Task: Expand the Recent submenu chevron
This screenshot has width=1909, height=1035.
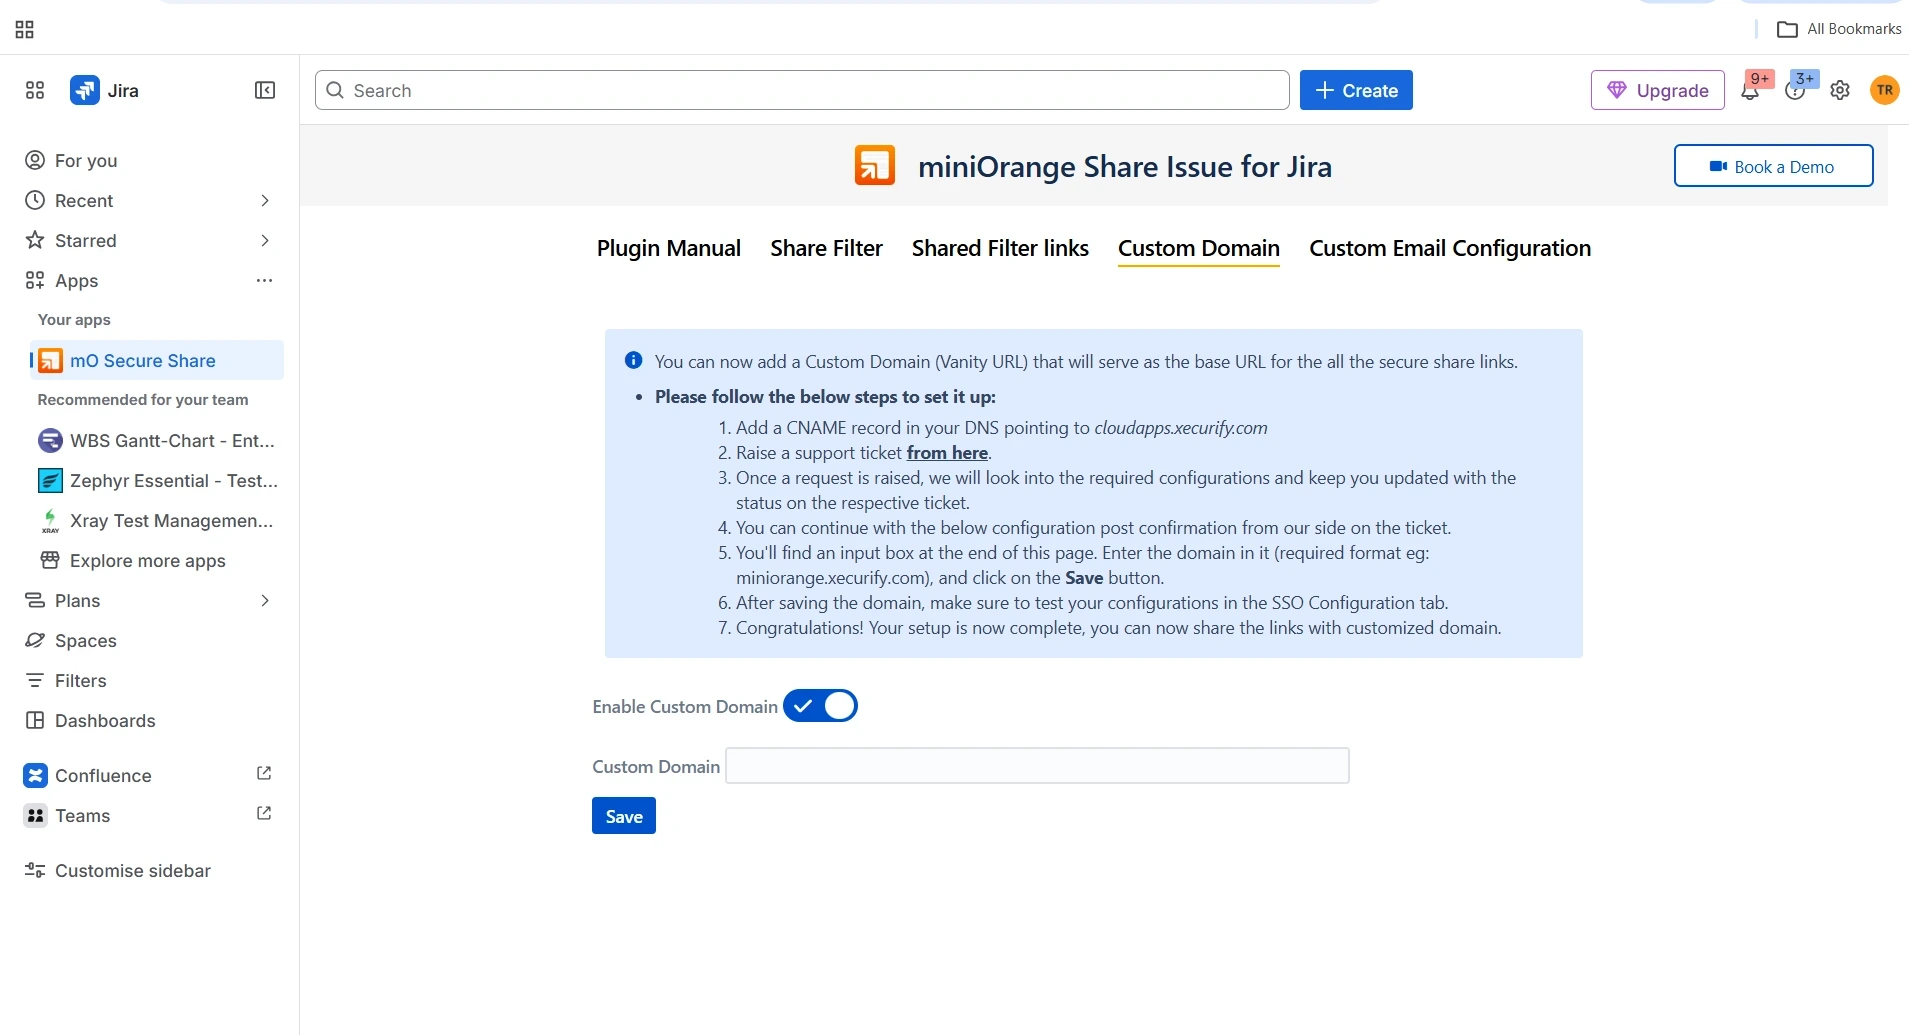Action: (265, 200)
